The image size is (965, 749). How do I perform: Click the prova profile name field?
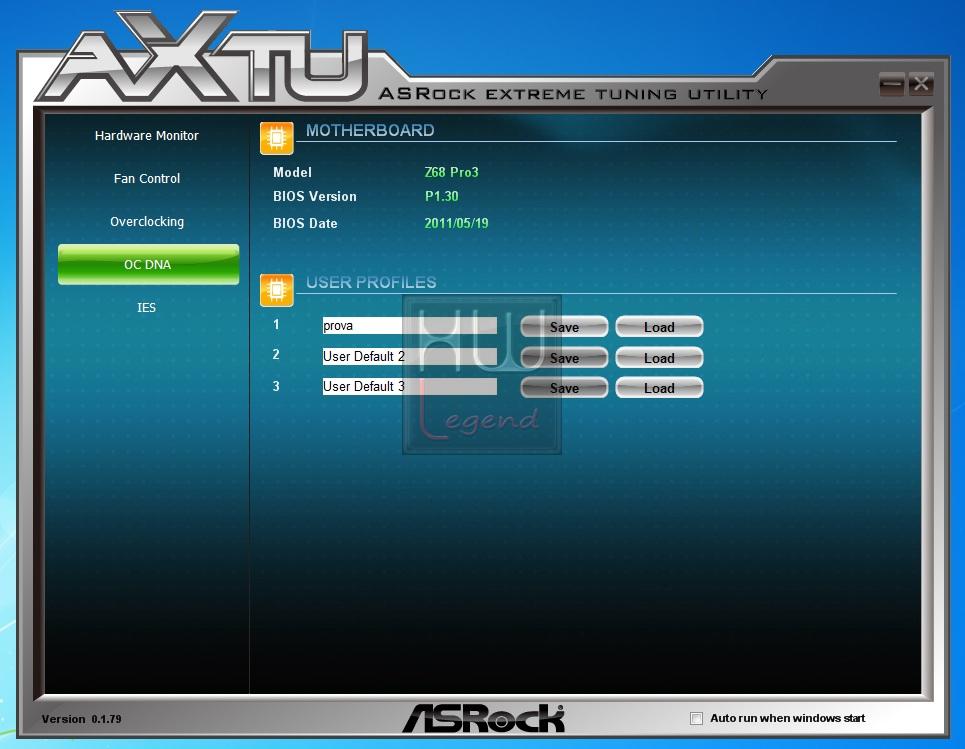point(409,326)
